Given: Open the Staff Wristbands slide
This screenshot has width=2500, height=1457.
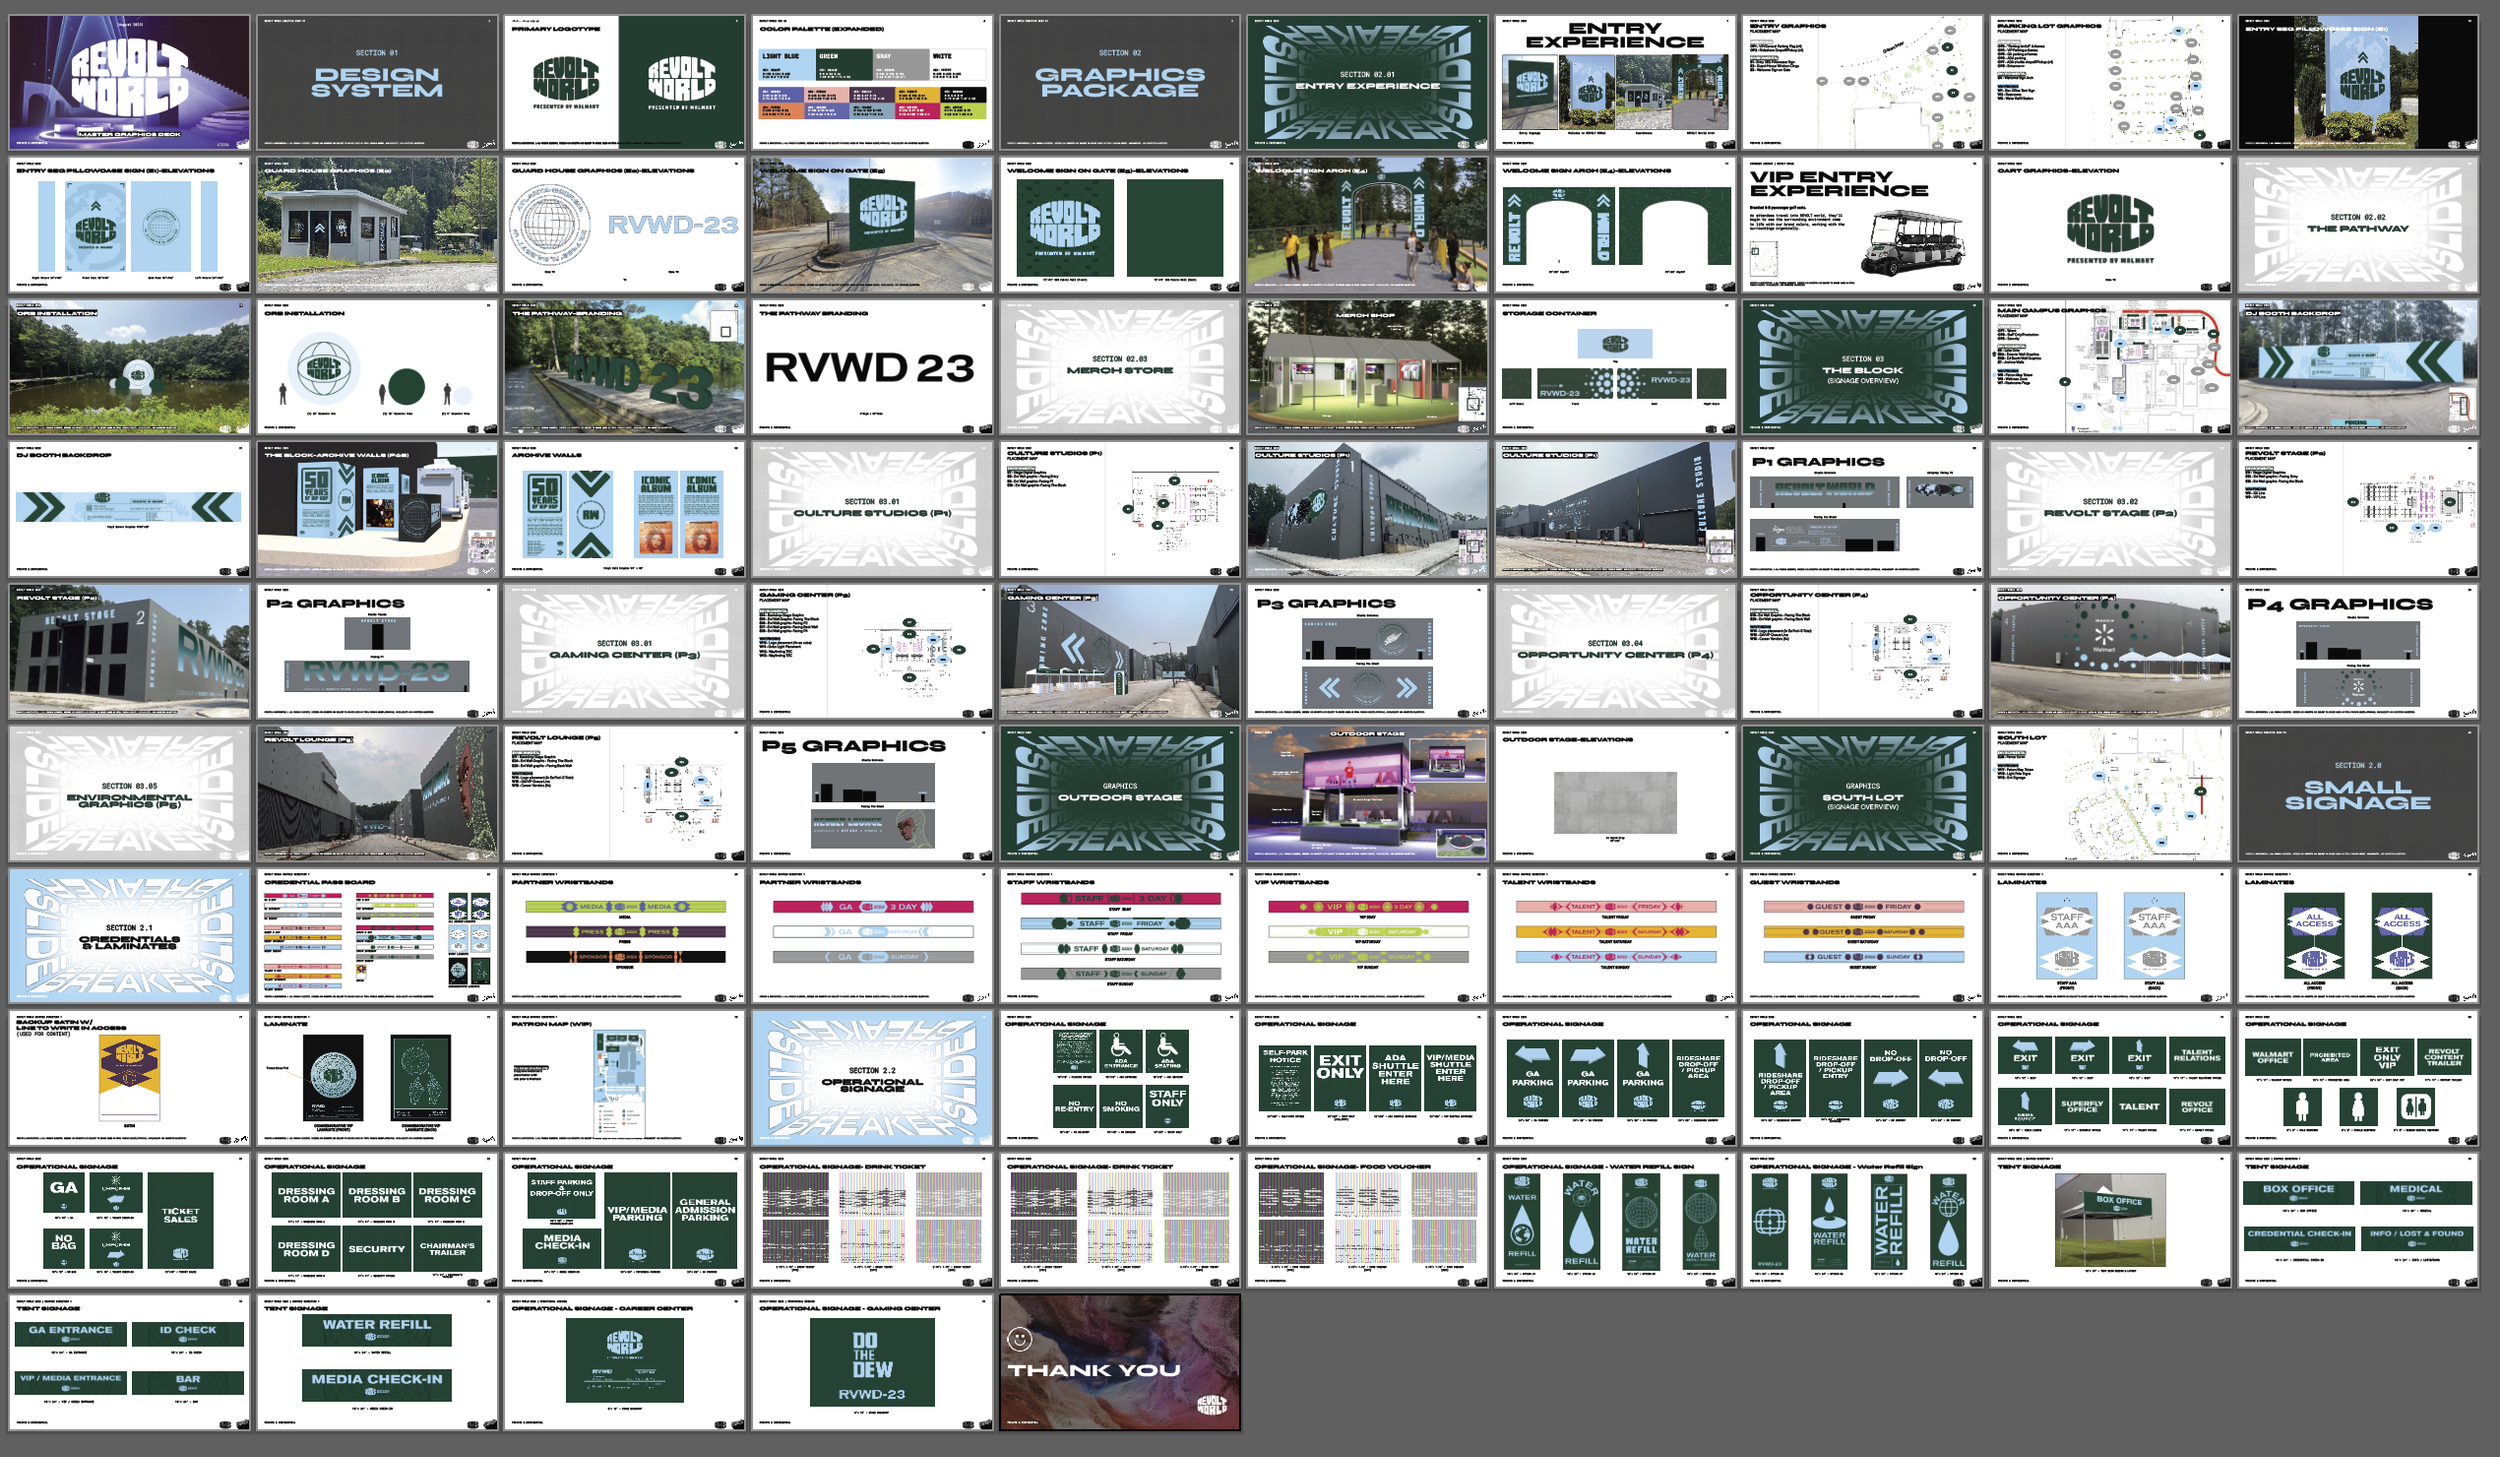Looking at the screenshot, I should point(1120,936).
